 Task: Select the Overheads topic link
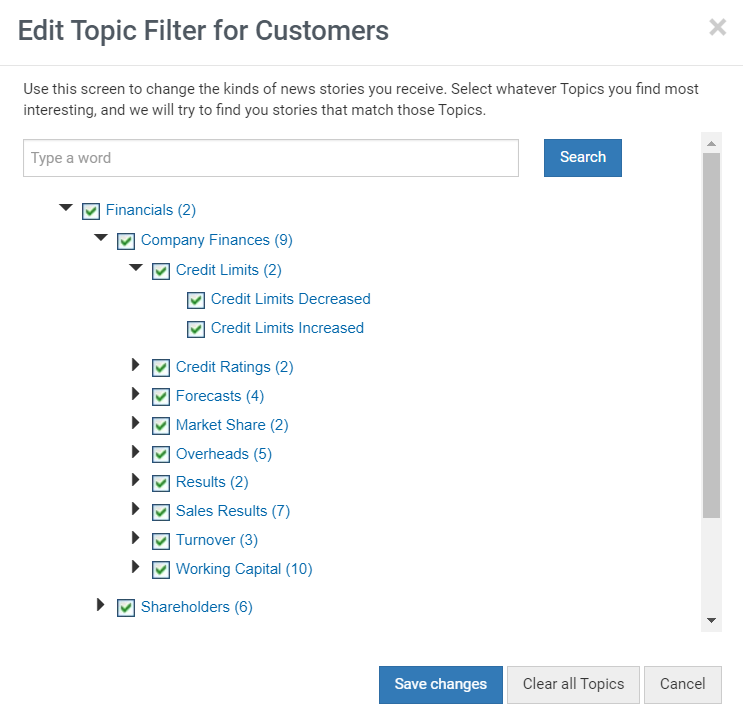224,454
